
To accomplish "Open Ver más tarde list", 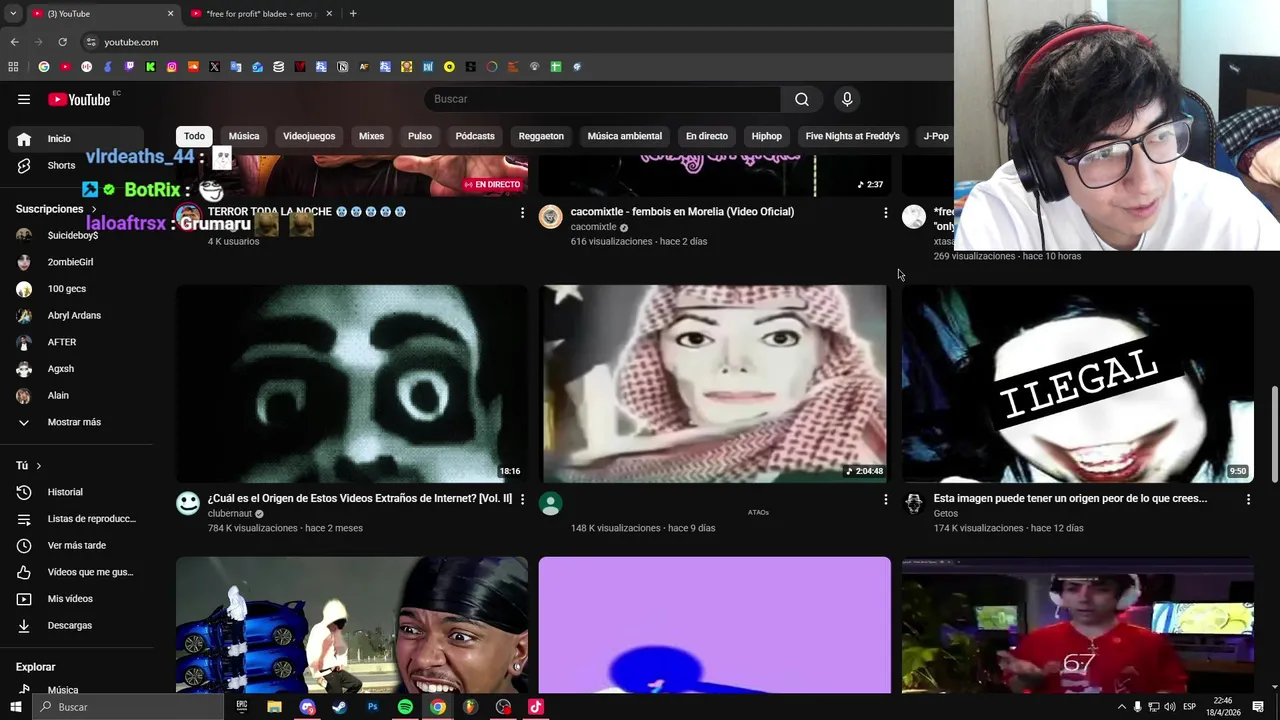I will pos(76,545).
